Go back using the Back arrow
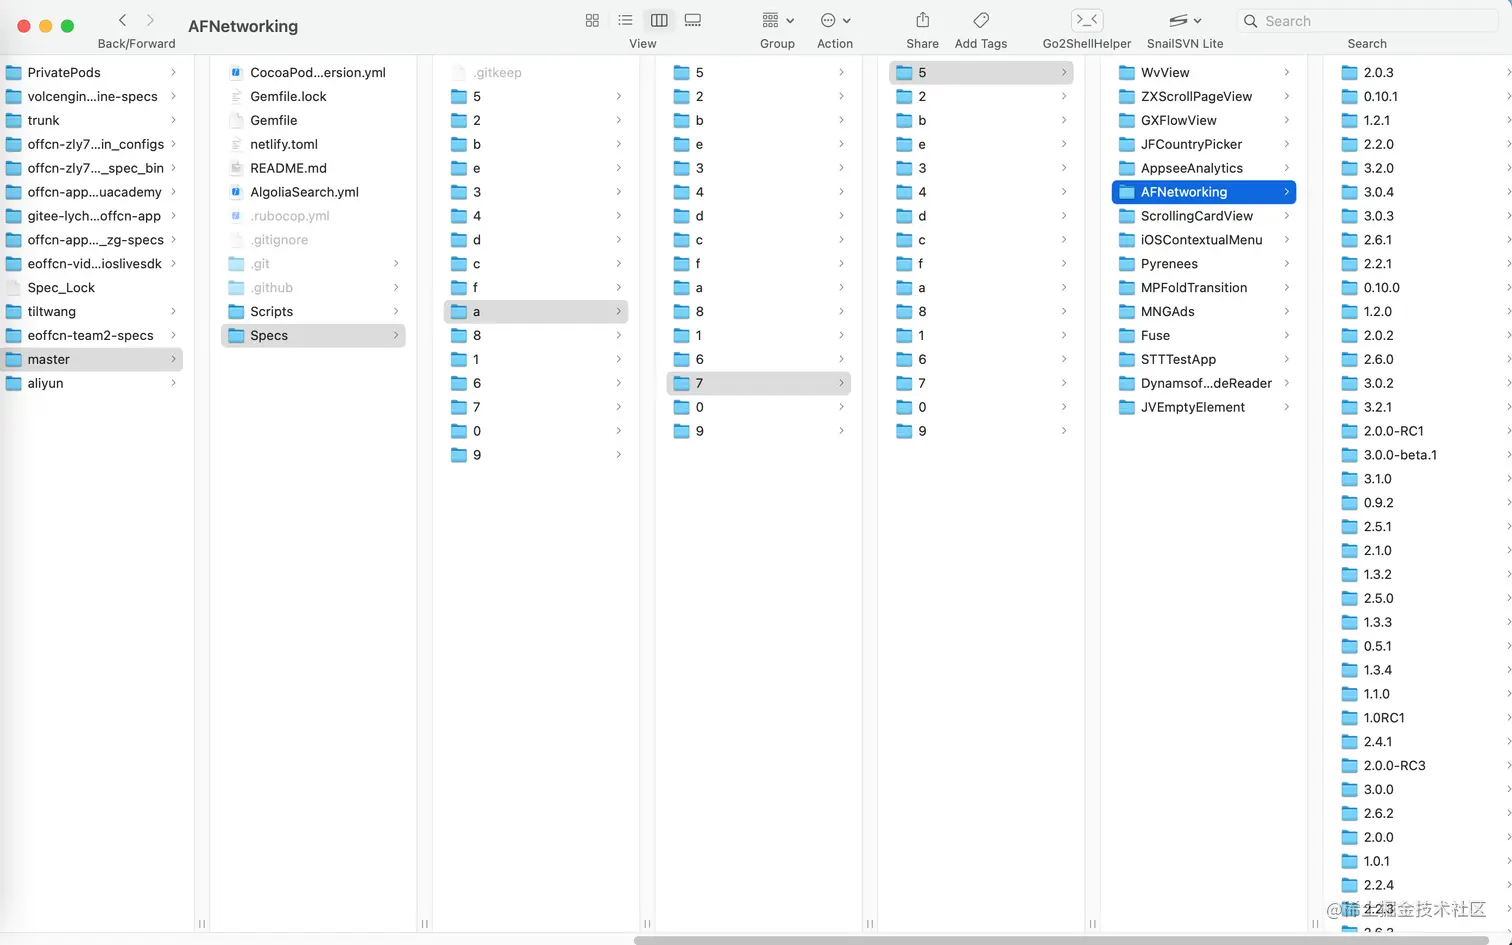Viewport: 1512px width, 945px height. [122, 20]
